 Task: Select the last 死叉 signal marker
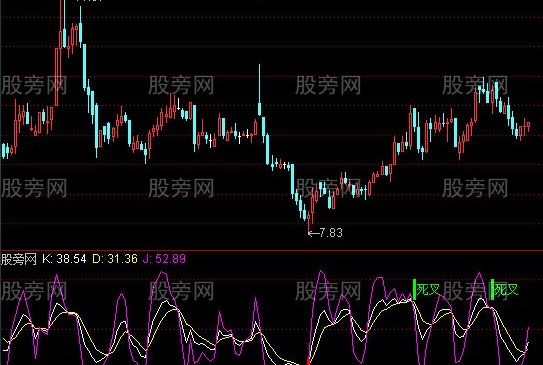506,290
